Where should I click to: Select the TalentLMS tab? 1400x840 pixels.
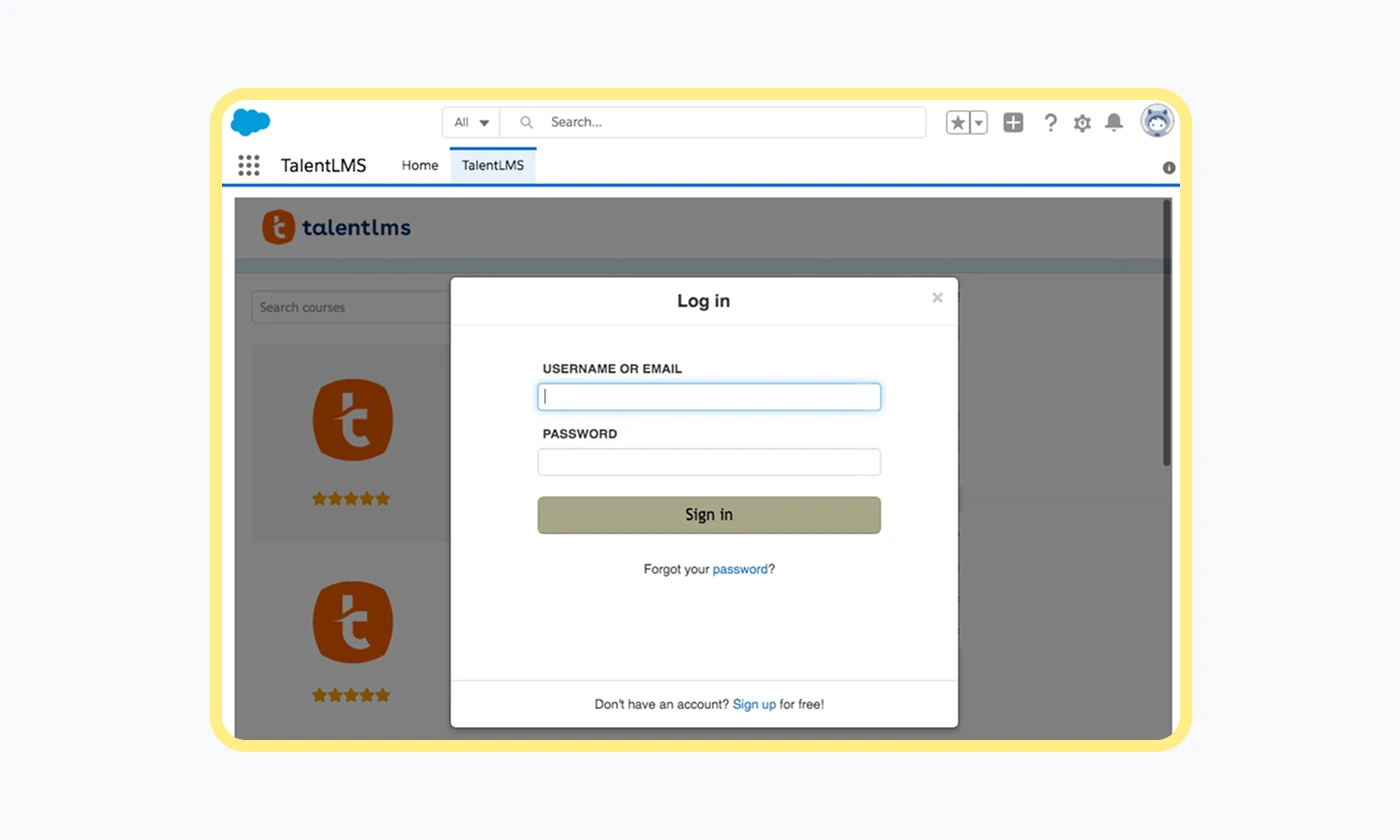(493, 165)
